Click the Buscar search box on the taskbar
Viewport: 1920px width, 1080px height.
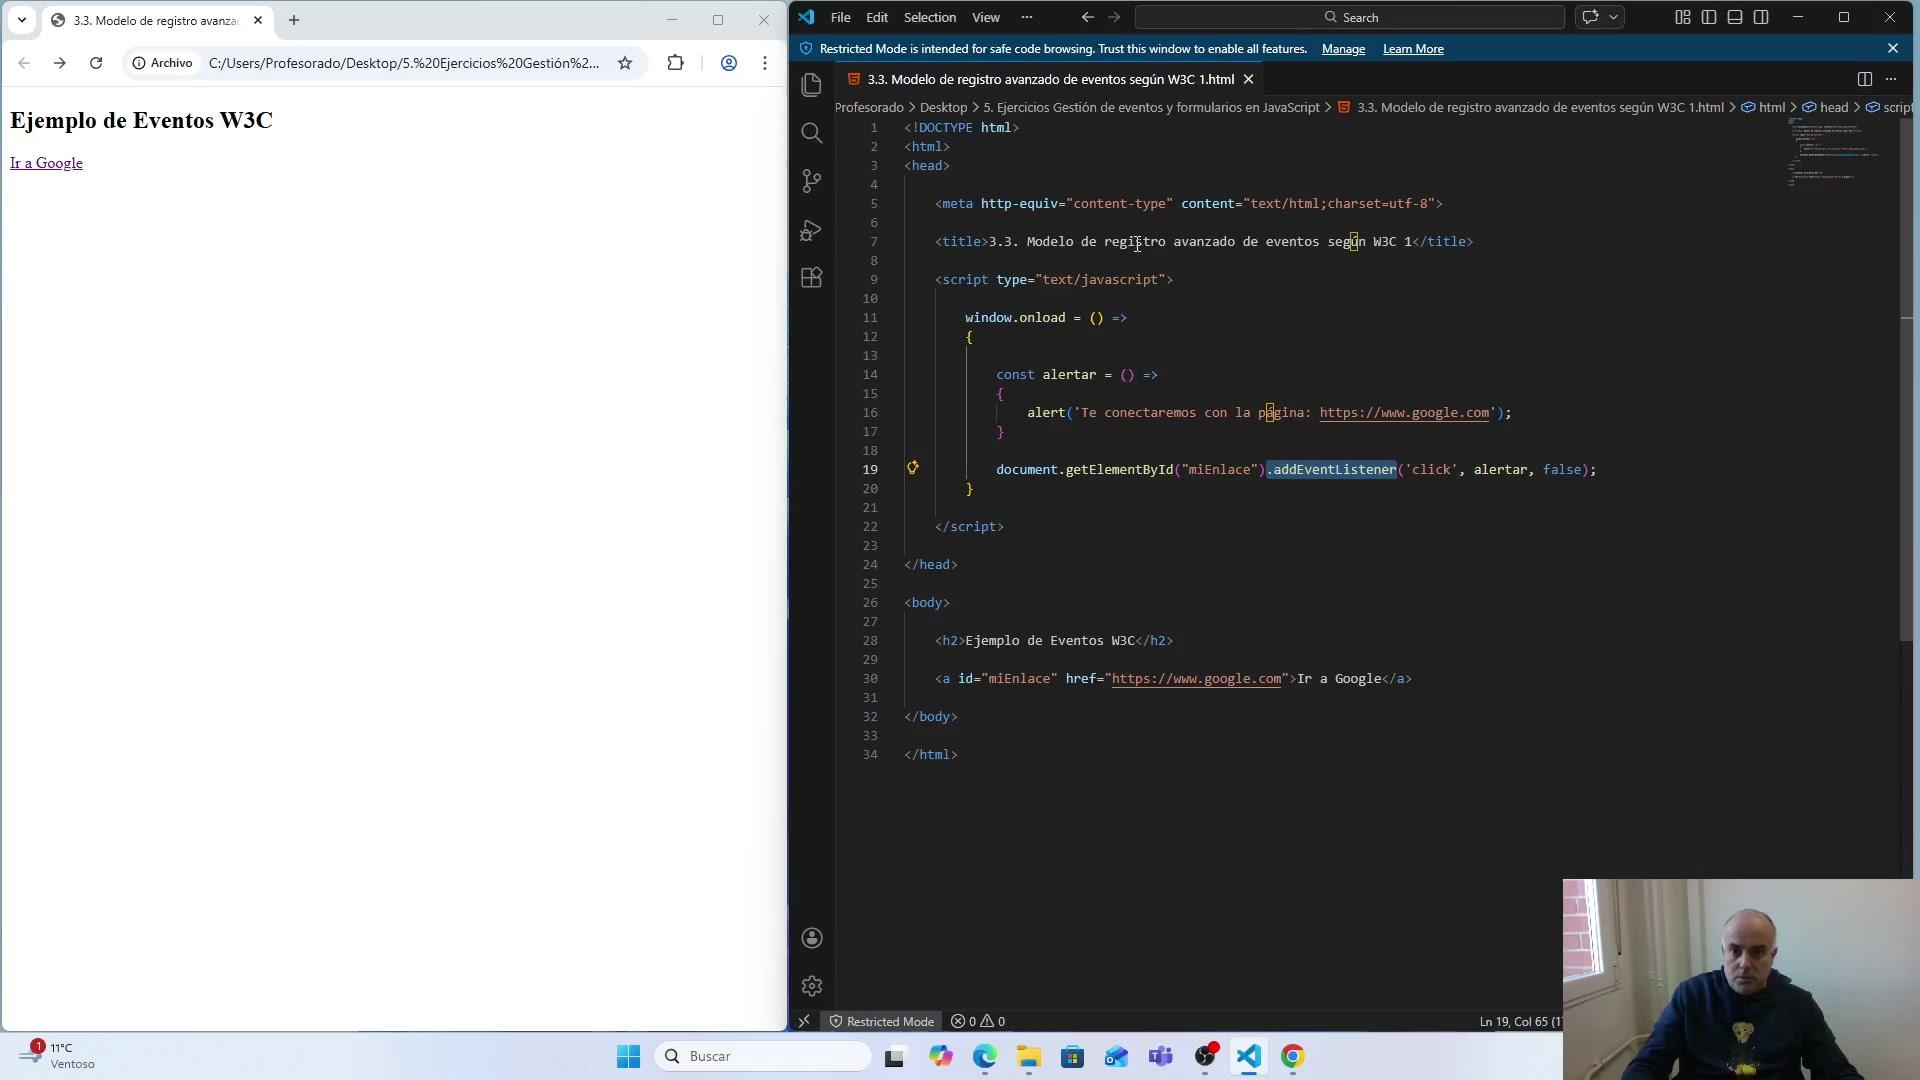762,1056
